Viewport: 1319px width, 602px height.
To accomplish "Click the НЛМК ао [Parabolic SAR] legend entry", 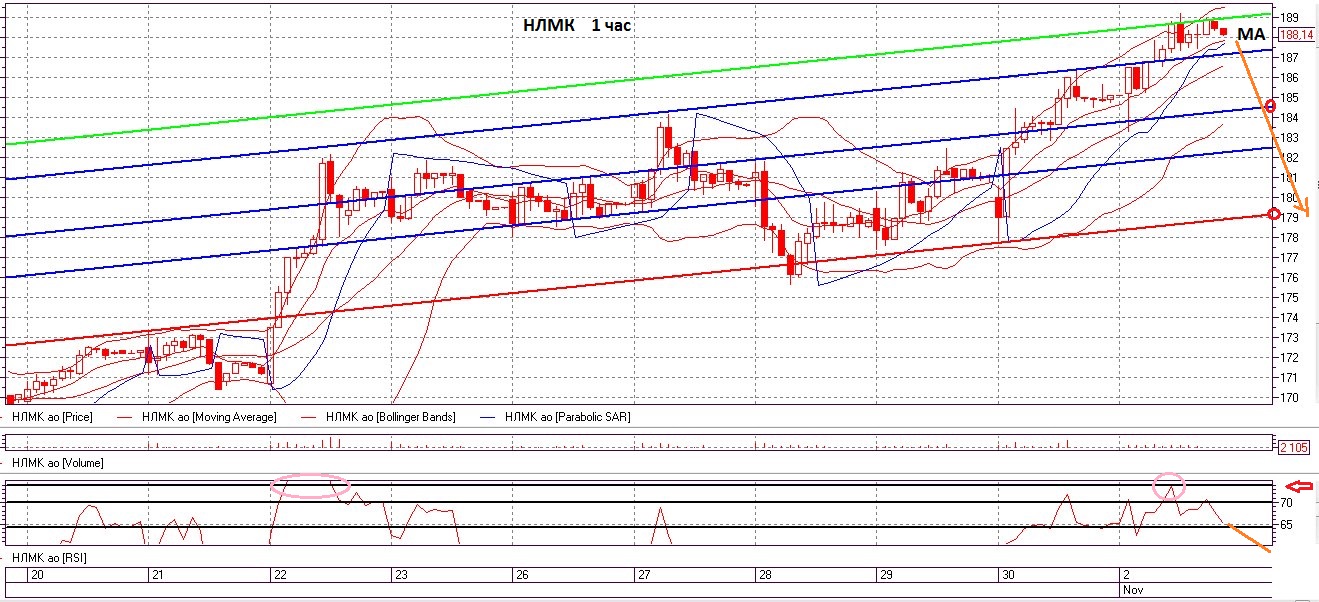I will click(568, 416).
